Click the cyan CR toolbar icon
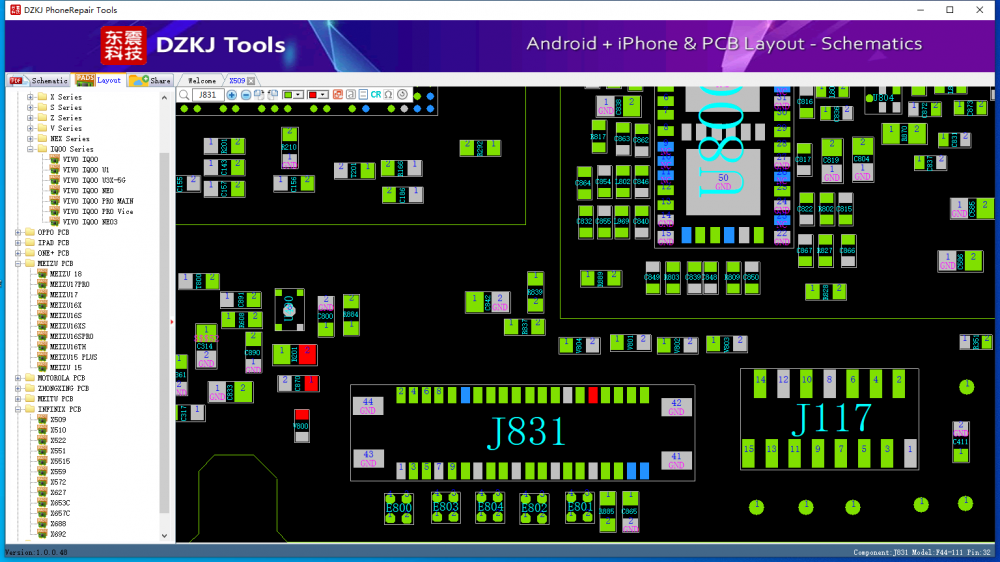The height and width of the screenshot is (562, 1000). point(376,95)
